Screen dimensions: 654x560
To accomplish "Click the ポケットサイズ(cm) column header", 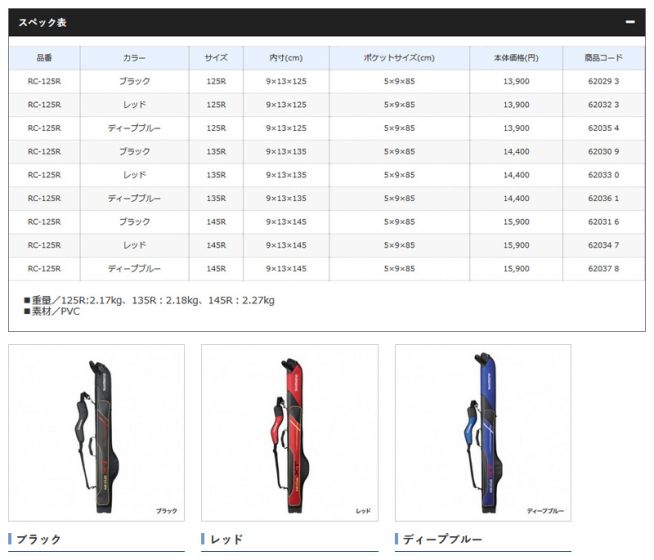I will 399,58.
